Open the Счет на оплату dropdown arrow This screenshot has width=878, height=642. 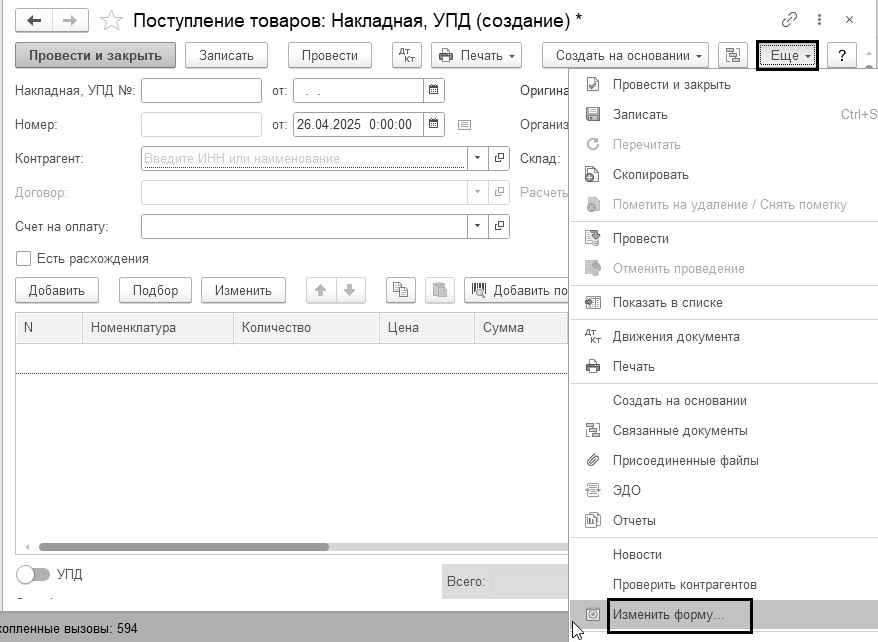(478, 226)
